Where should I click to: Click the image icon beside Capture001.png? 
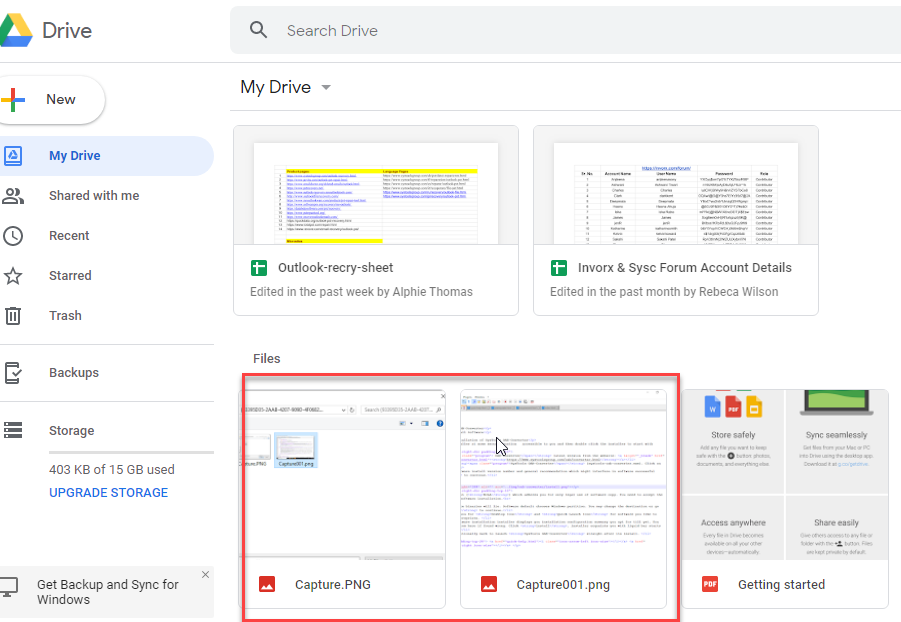click(x=488, y=584)
